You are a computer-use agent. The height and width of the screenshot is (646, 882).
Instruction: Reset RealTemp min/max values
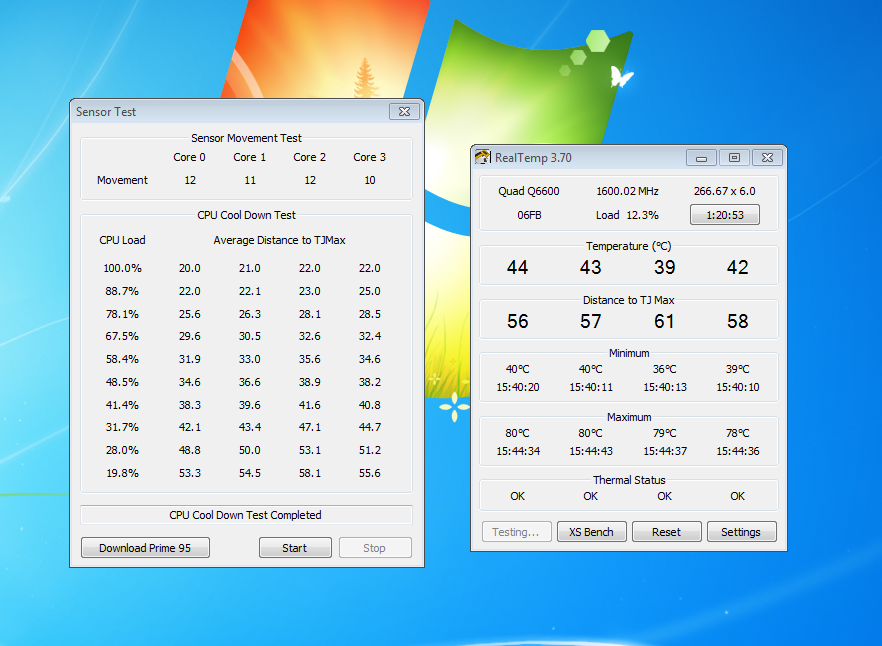667,532
